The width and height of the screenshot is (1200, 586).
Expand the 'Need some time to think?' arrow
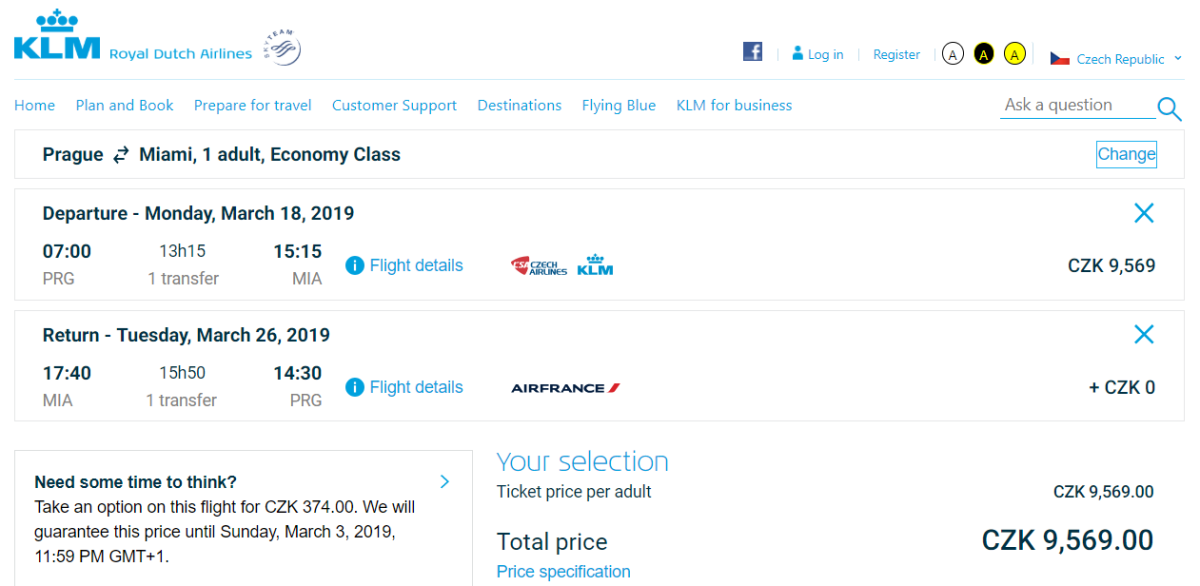point(445,482)
